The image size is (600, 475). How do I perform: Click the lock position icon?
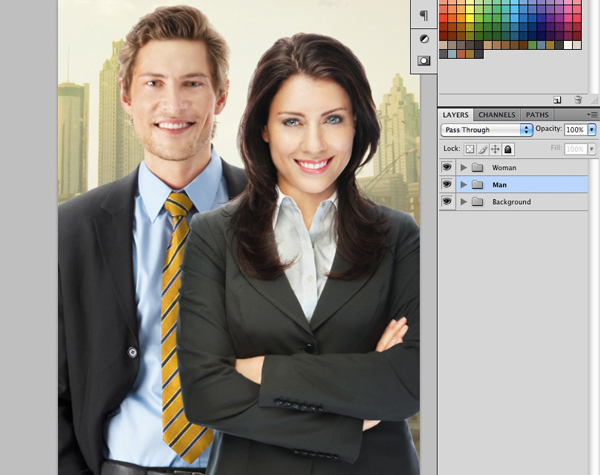(x=495, y=149)
